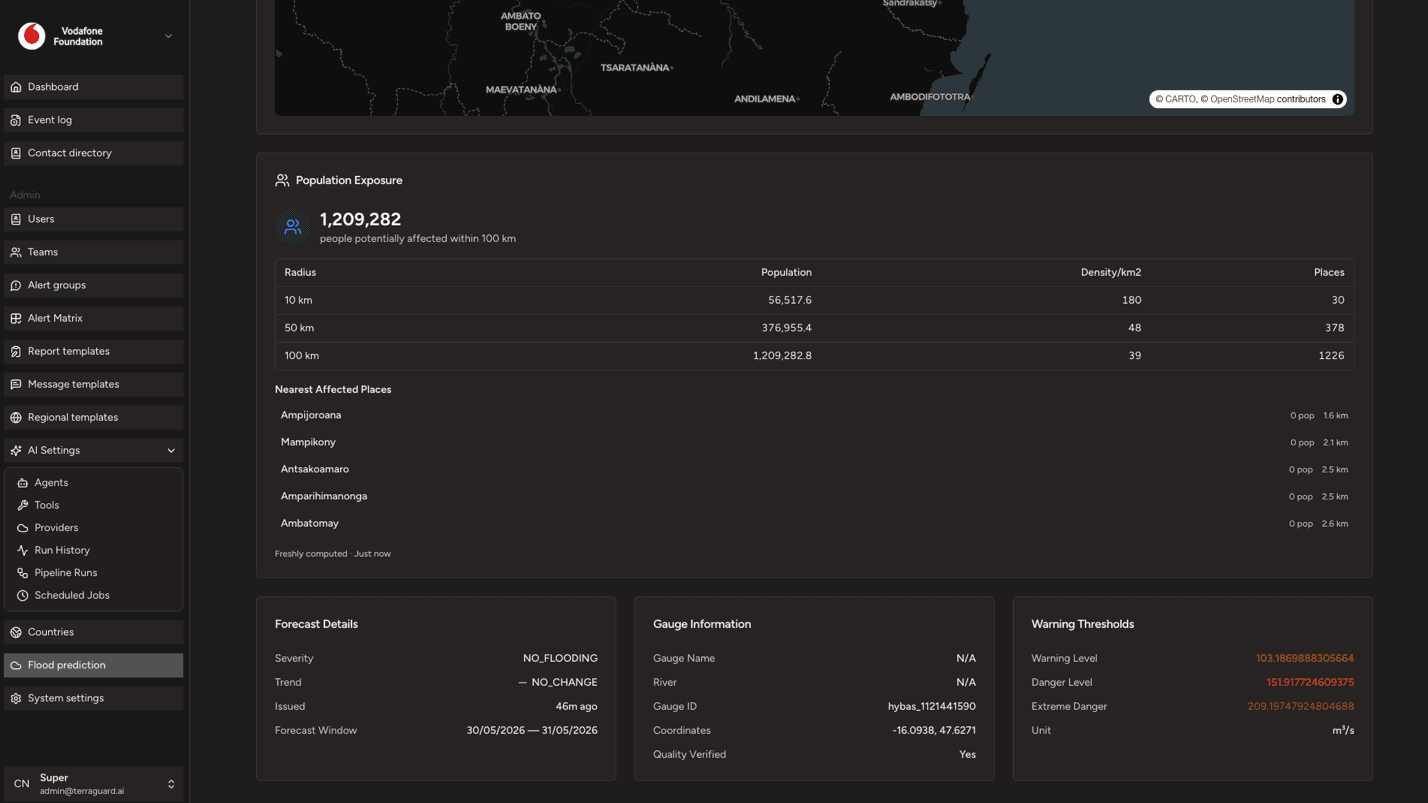This screenshot has height=803, width=1428.
Task: Click the CARTO attribution link
Action: click(x=1180, y=99)
